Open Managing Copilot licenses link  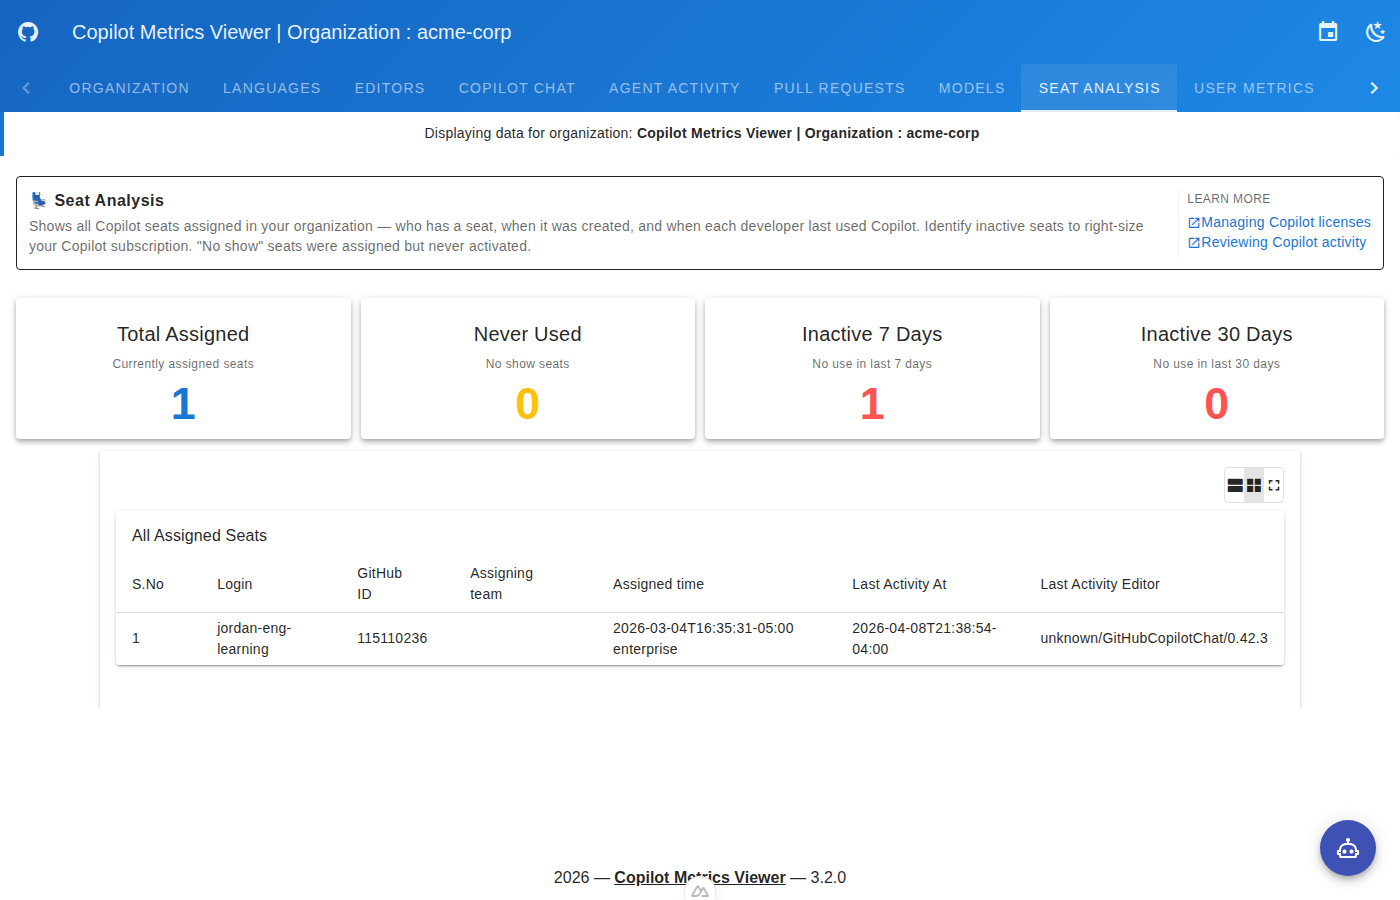(1279, 222)
